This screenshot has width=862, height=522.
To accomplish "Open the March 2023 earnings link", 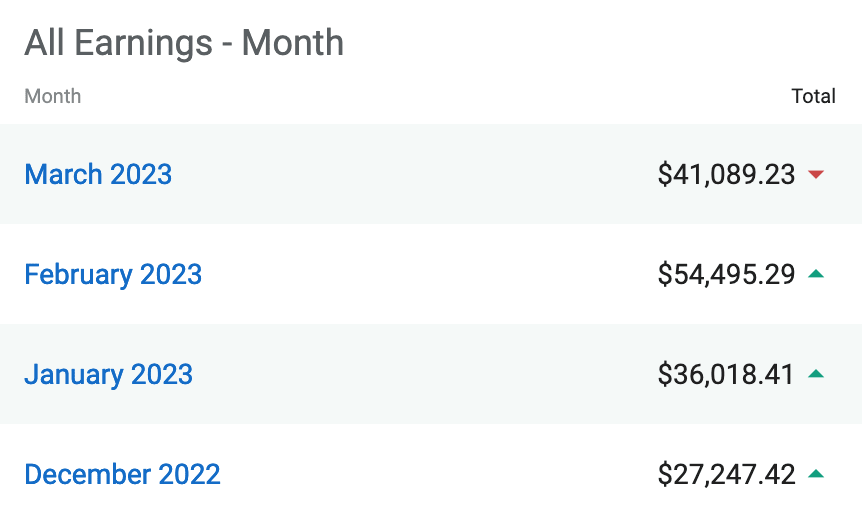I will pyautogui.click(x=98, y=174).
